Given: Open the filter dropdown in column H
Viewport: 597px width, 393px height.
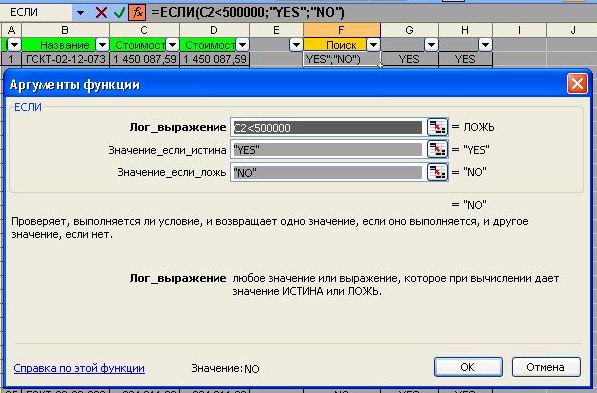Looking at the screenshot, I should coord(485,45).
